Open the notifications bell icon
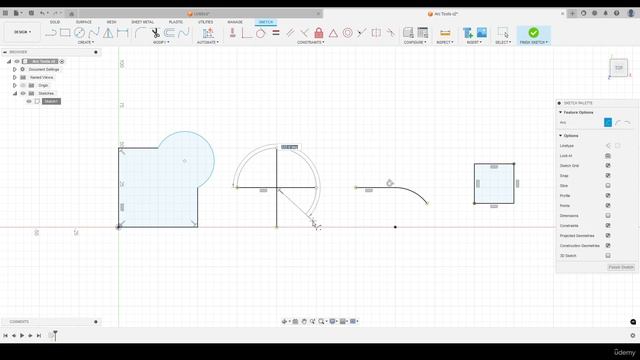 click(x=606, y=13)
